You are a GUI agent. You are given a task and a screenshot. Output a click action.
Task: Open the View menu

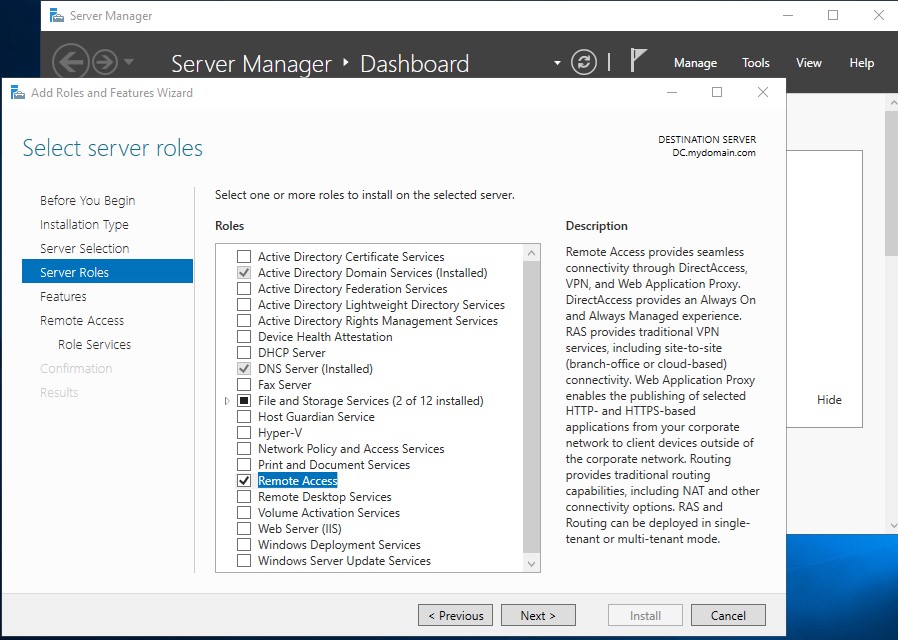click(x=809, y=62)
